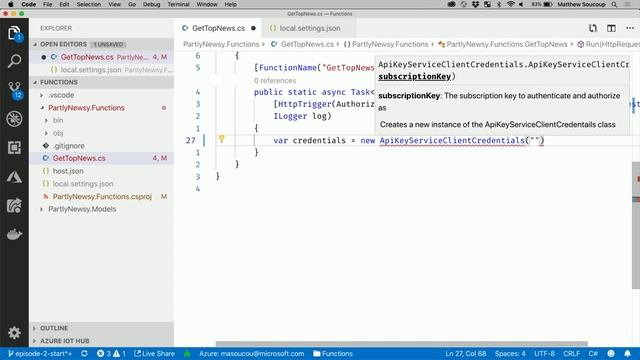Click the flame icon in status bar
The height and width of the screenshot is (360, 640).
[x=187, y=353]
